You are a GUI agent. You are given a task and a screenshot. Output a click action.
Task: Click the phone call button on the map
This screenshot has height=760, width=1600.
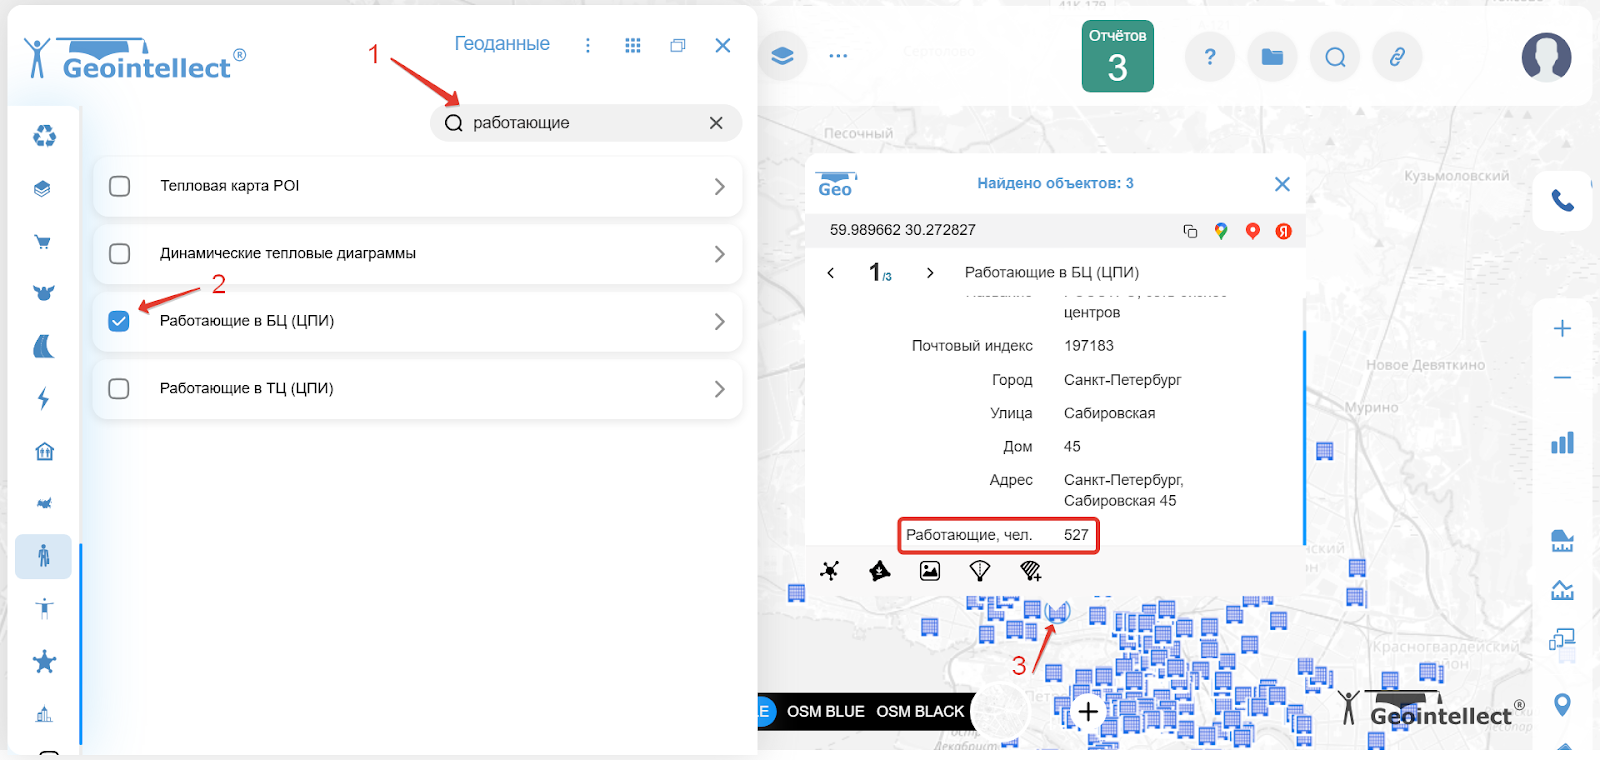pyautogui.click(x=1562, y=201)
